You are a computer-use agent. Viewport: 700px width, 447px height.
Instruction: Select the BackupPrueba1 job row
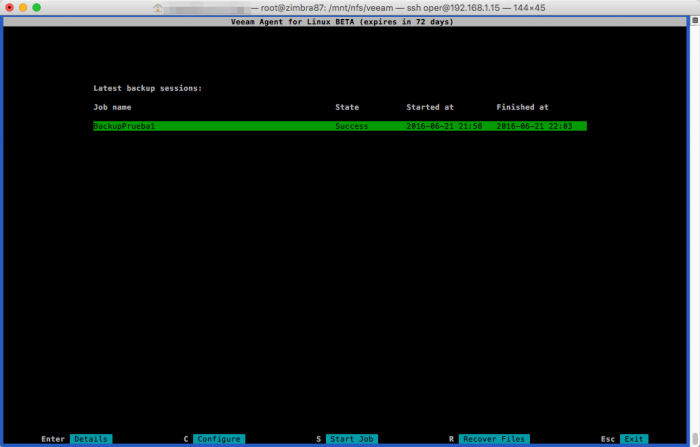340,126
